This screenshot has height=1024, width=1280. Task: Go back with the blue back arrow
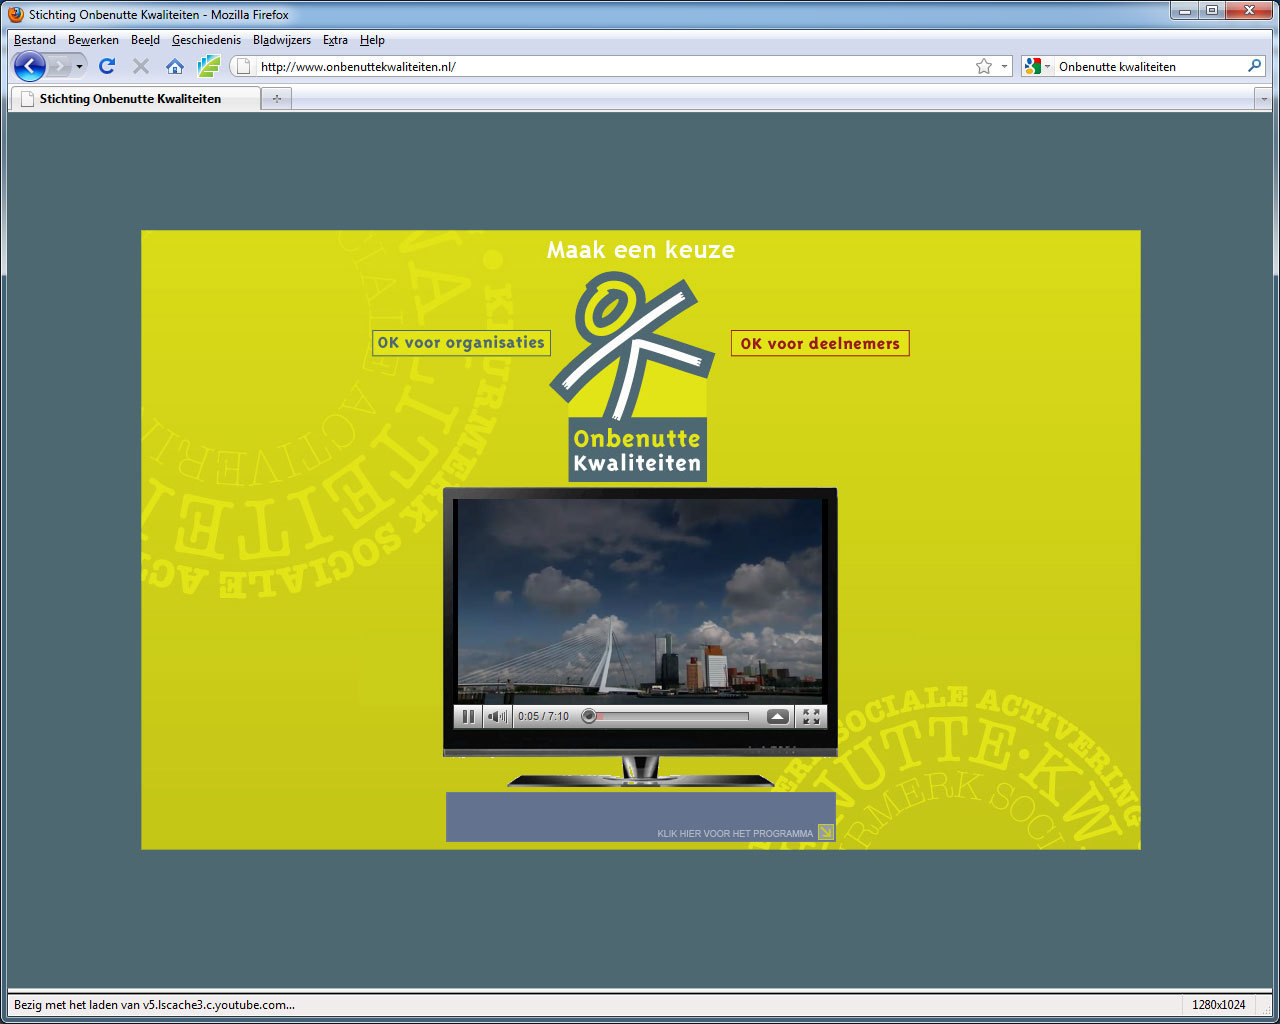30,66
